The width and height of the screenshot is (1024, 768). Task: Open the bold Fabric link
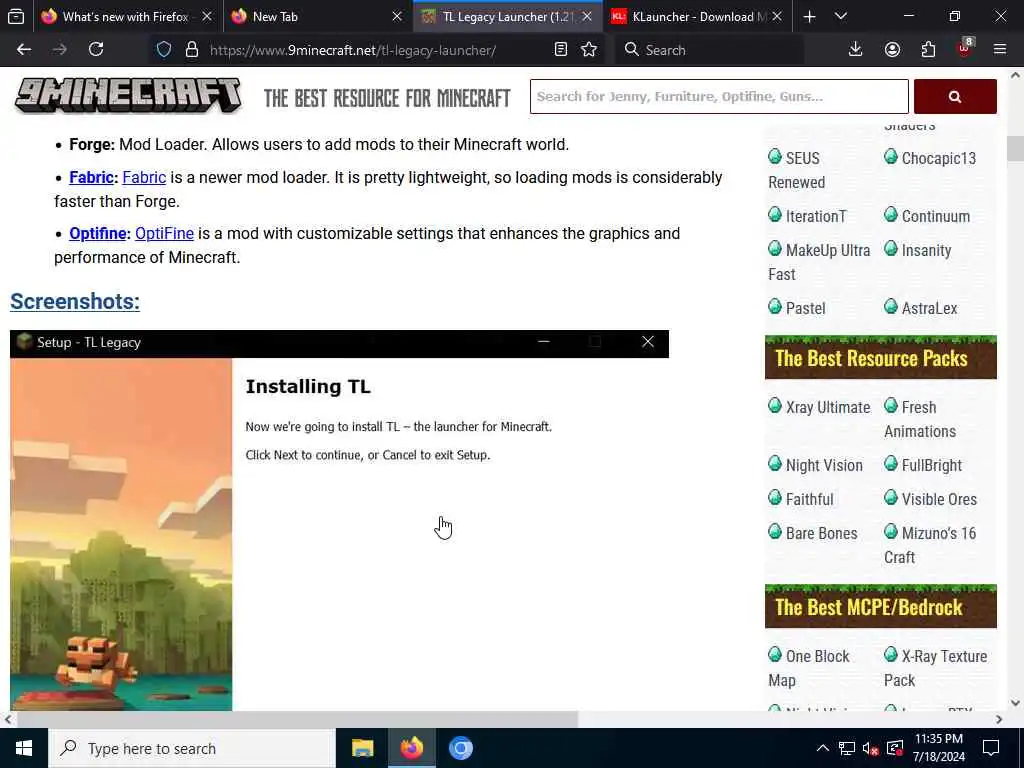[91, 178]
